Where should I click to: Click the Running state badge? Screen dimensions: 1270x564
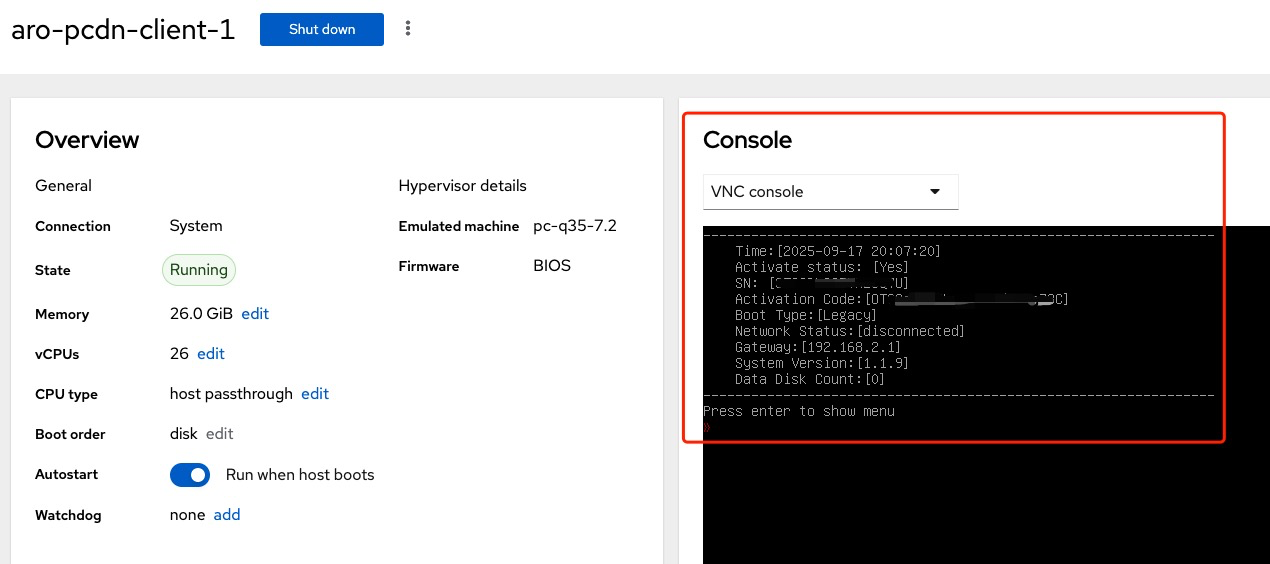199,270
